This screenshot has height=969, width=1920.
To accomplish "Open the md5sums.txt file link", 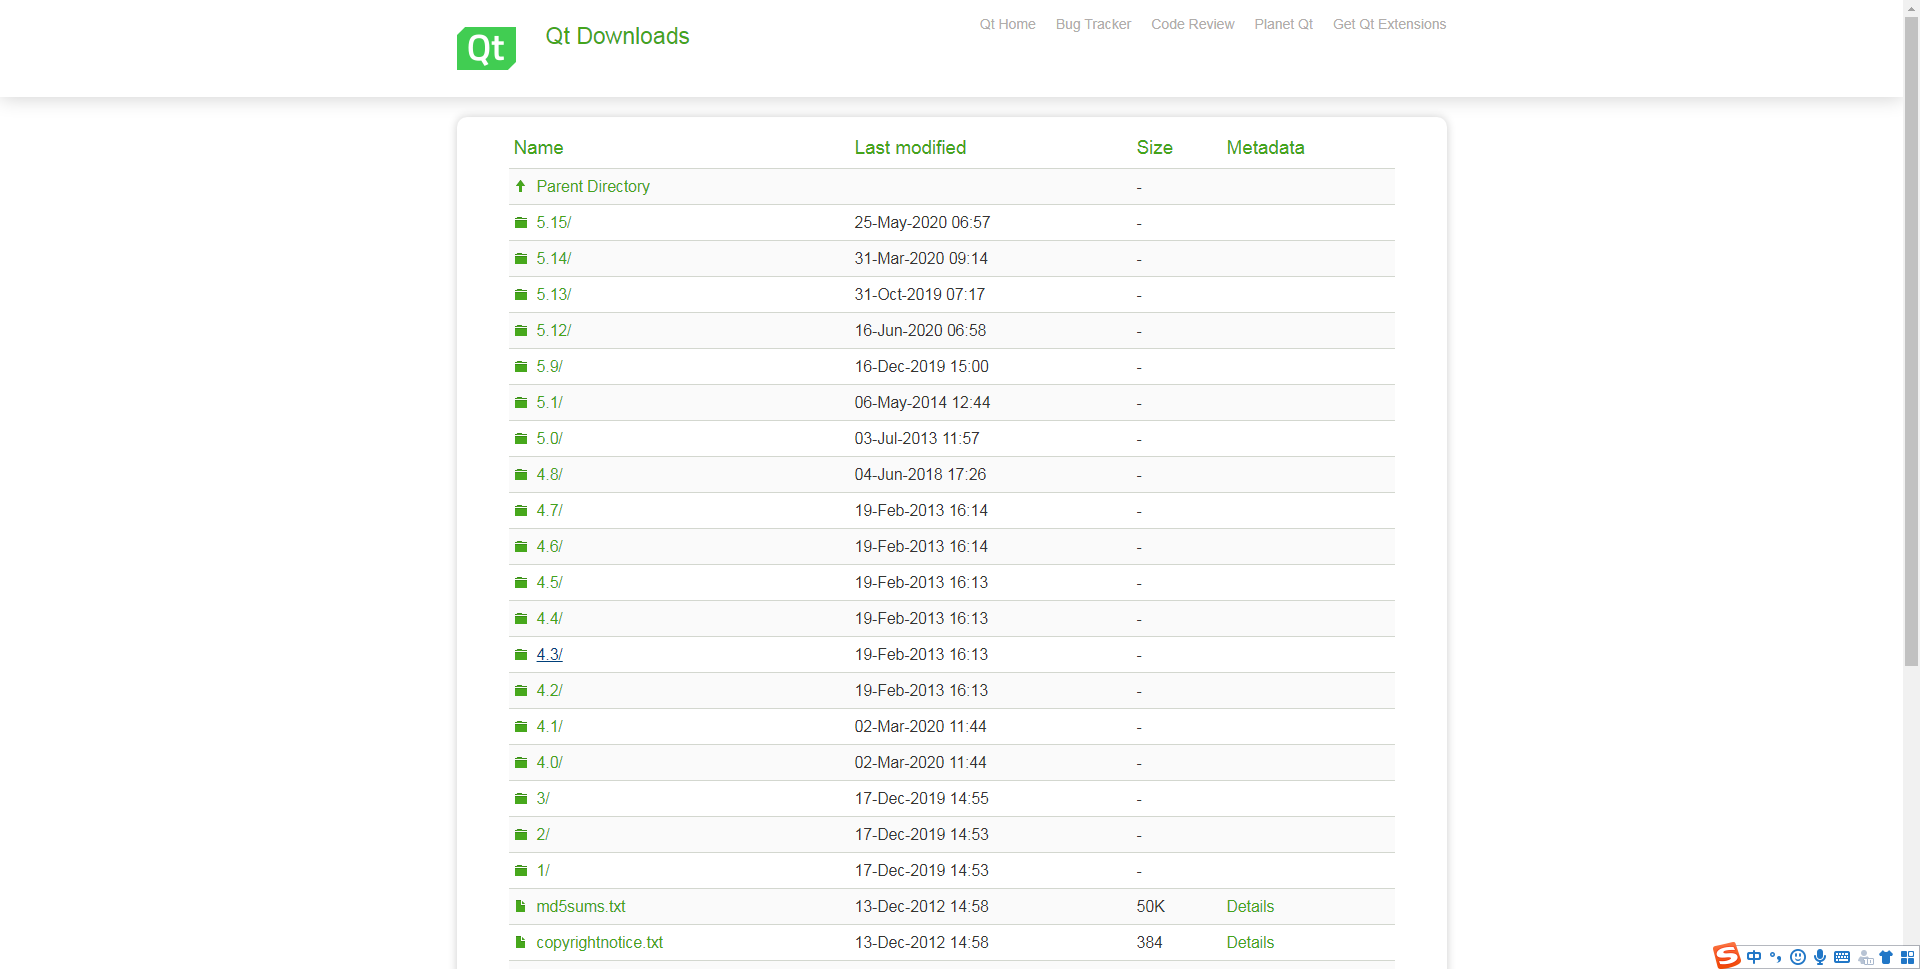I will 581,906.
